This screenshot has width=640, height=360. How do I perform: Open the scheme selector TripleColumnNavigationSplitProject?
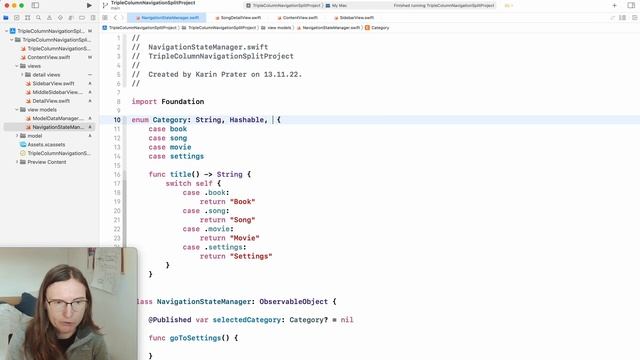tap(283, 5)
